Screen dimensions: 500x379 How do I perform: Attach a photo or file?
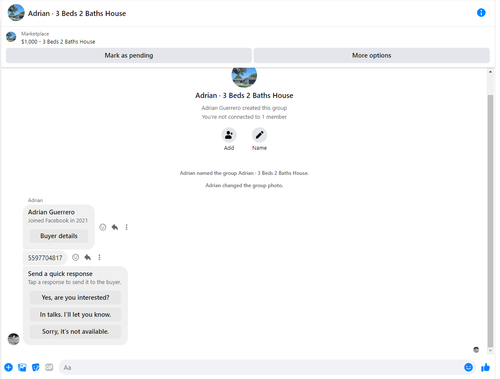coord(22,367)
